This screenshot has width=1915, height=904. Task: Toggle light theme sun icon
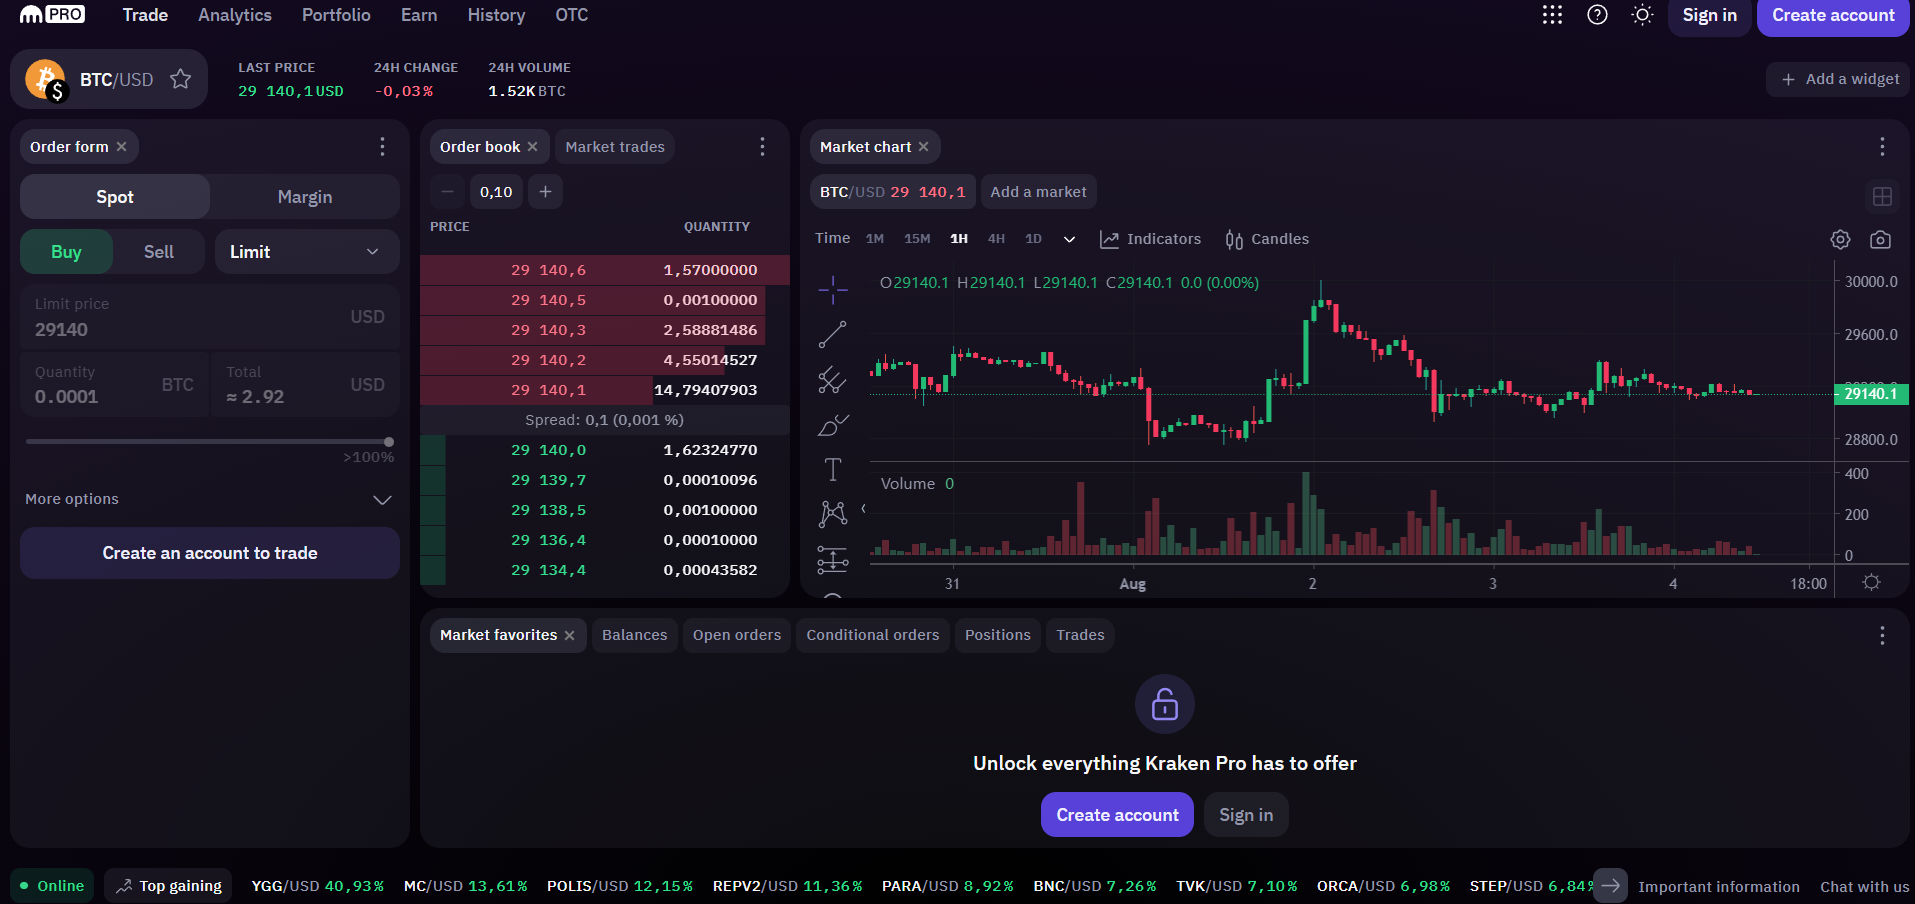(x=1642, y=15)
